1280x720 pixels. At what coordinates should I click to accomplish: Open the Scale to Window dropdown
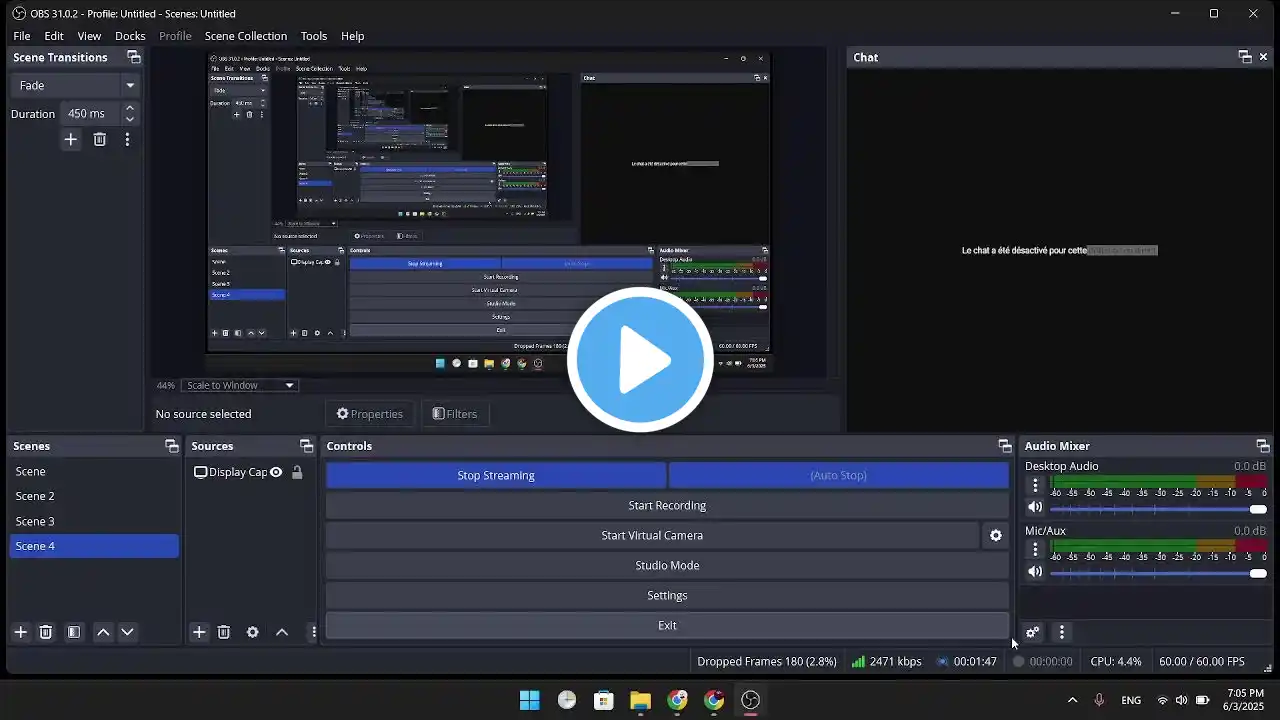click(239, 386)
